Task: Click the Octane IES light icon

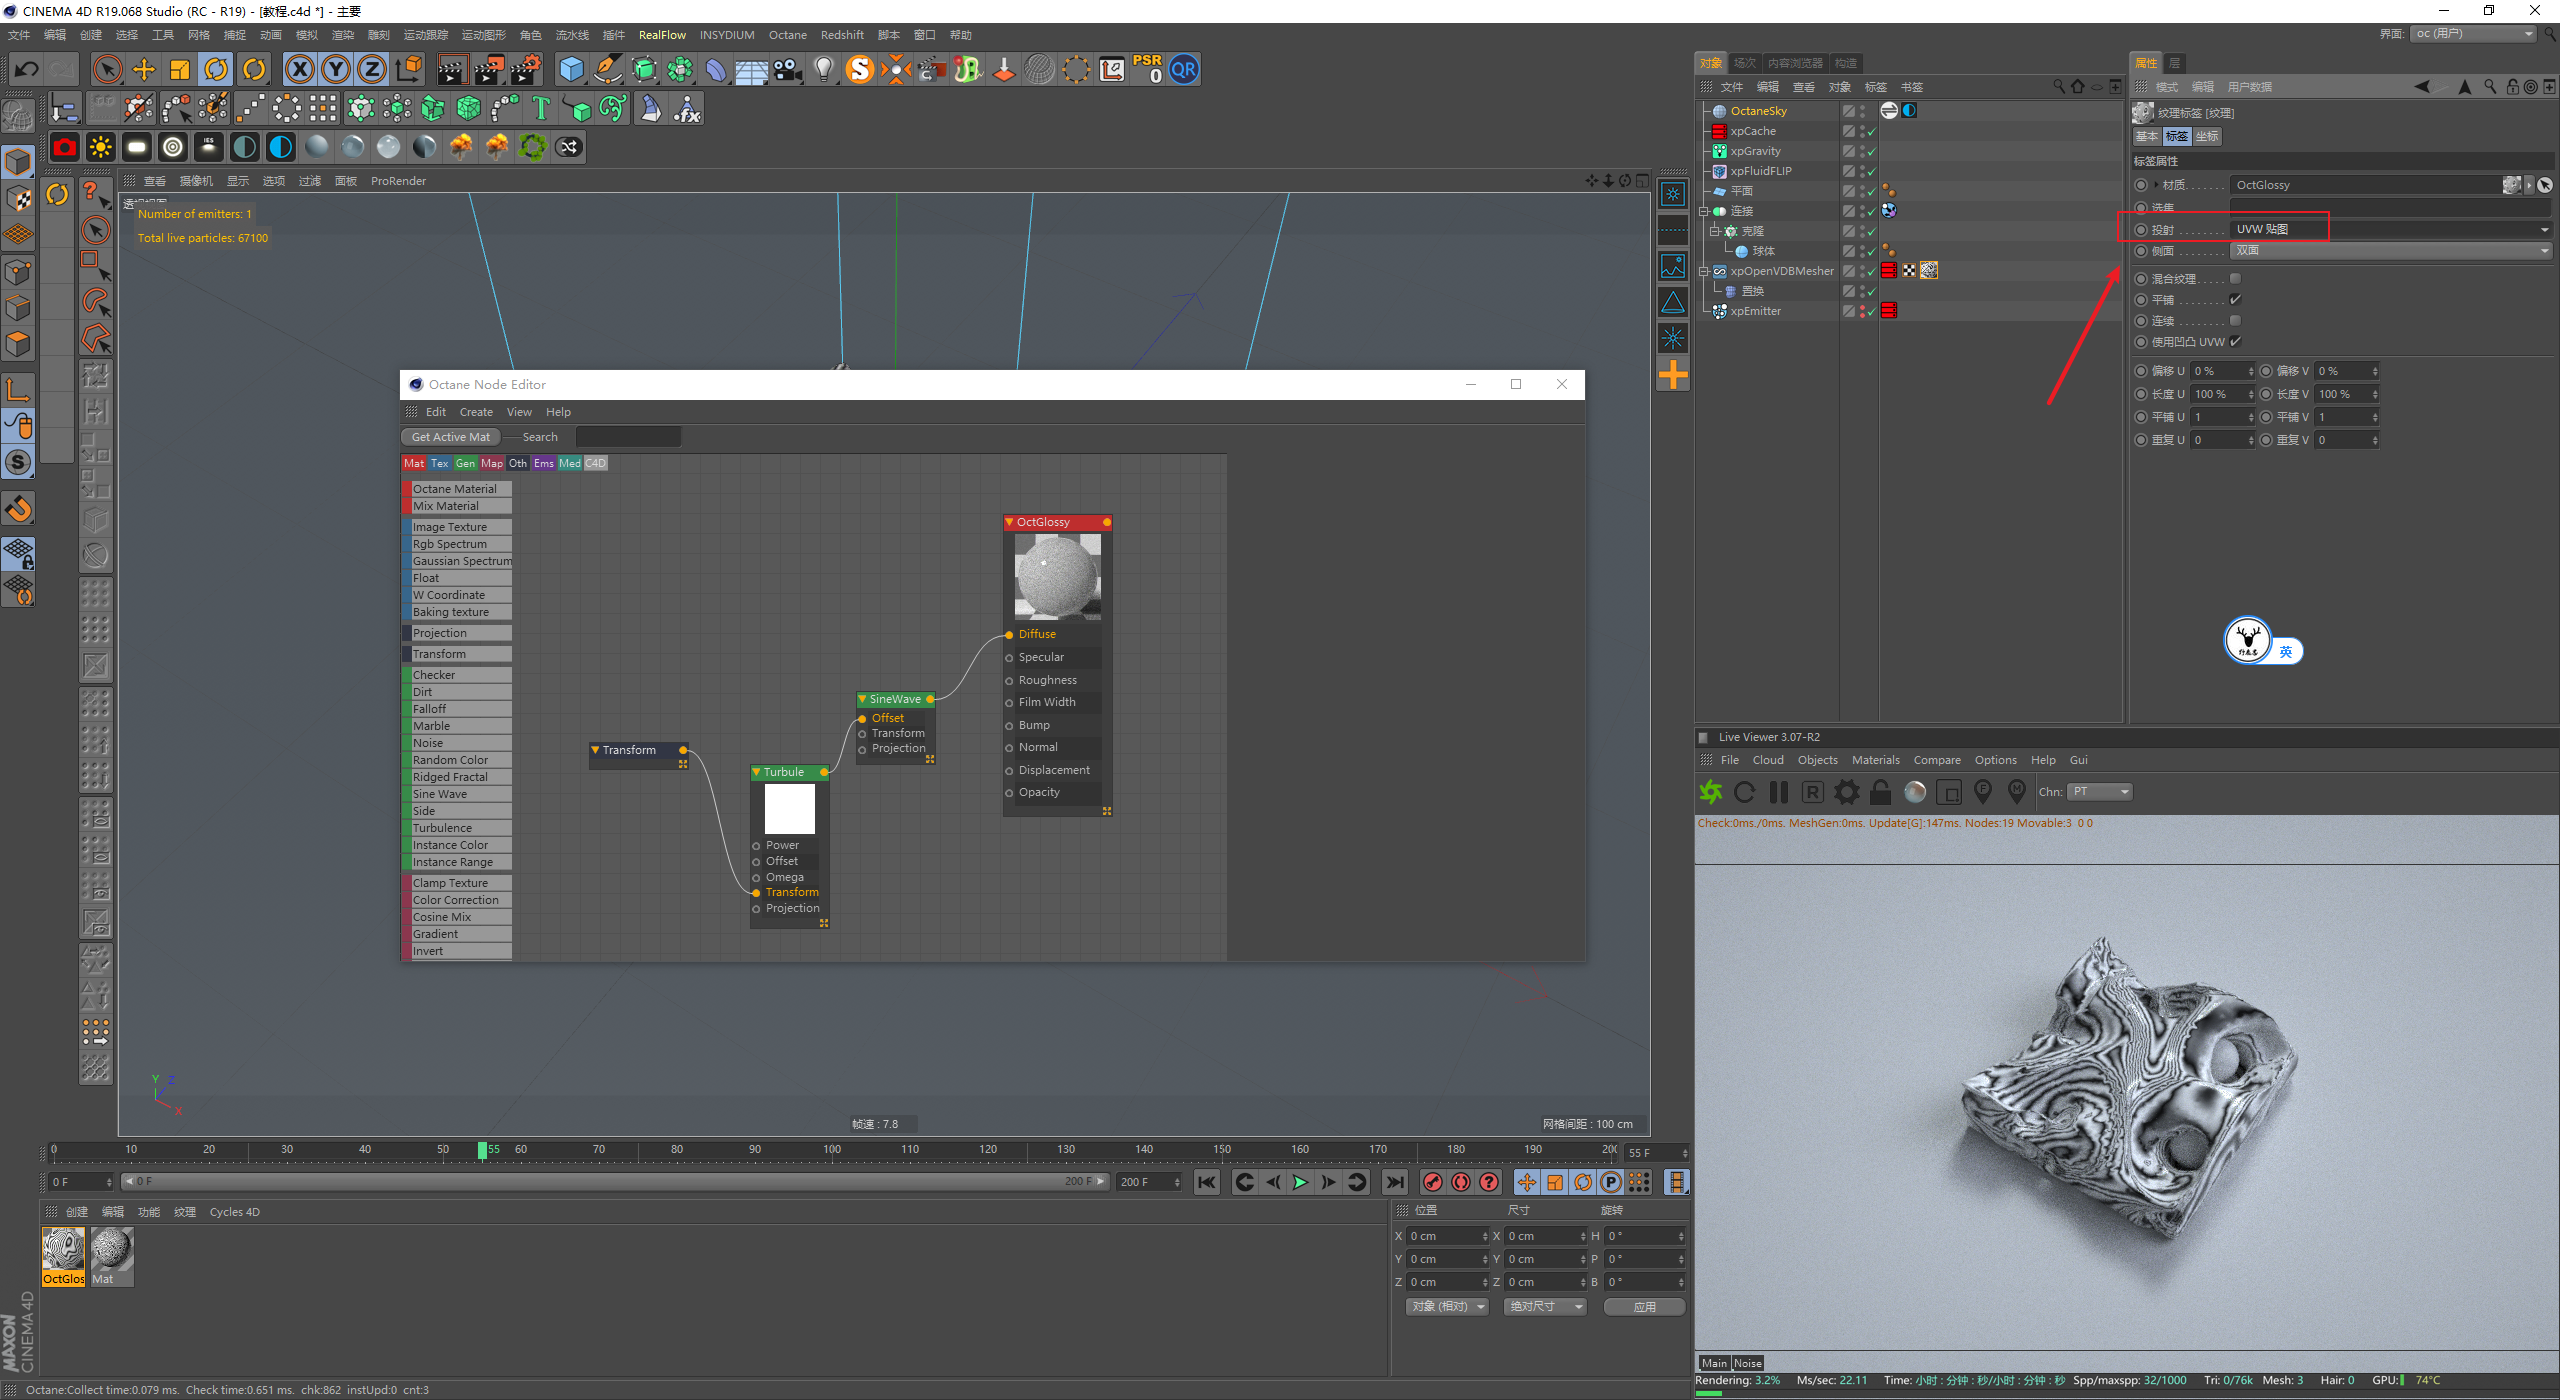Action: pyautogui.click(x=209, y=147)
